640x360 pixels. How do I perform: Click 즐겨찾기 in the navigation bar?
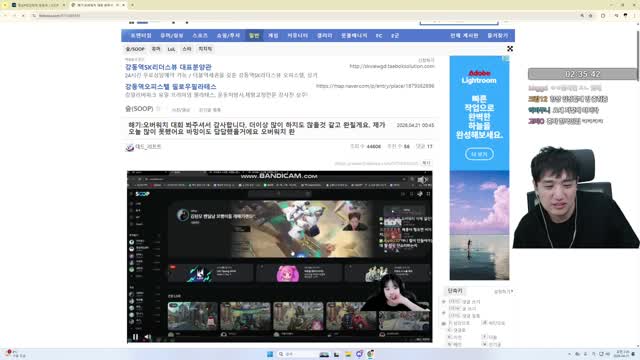click(498, 36)
